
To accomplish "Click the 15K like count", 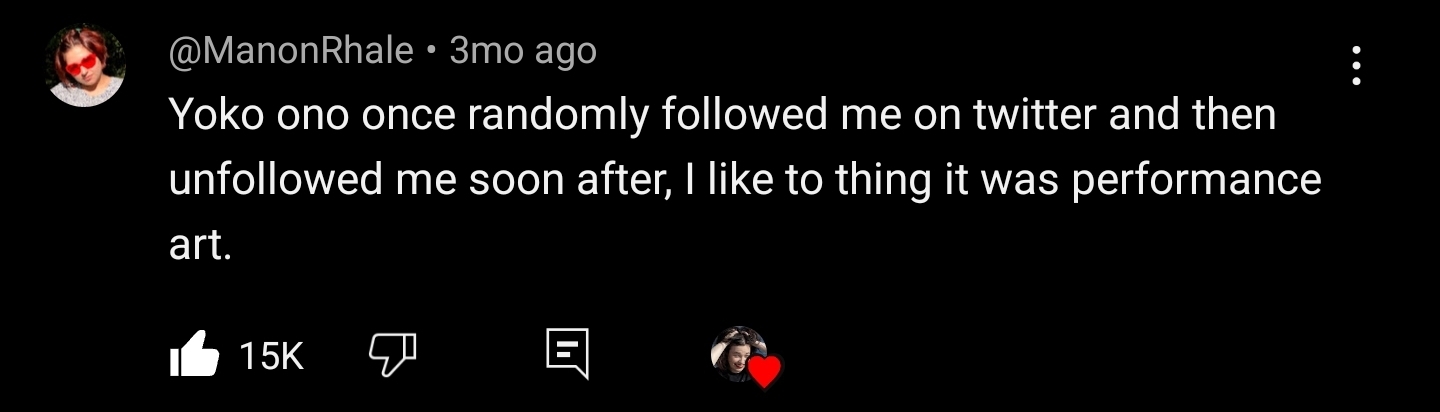I will pos(271,356).
